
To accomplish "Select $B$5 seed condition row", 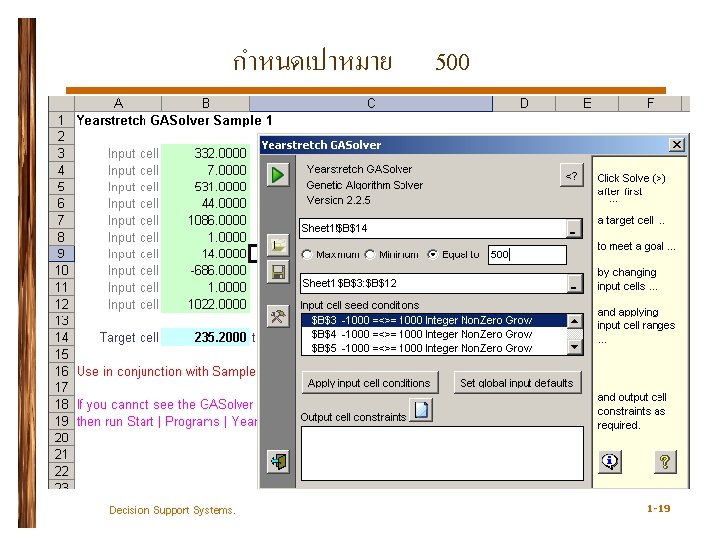I will [x=434, y=348].
